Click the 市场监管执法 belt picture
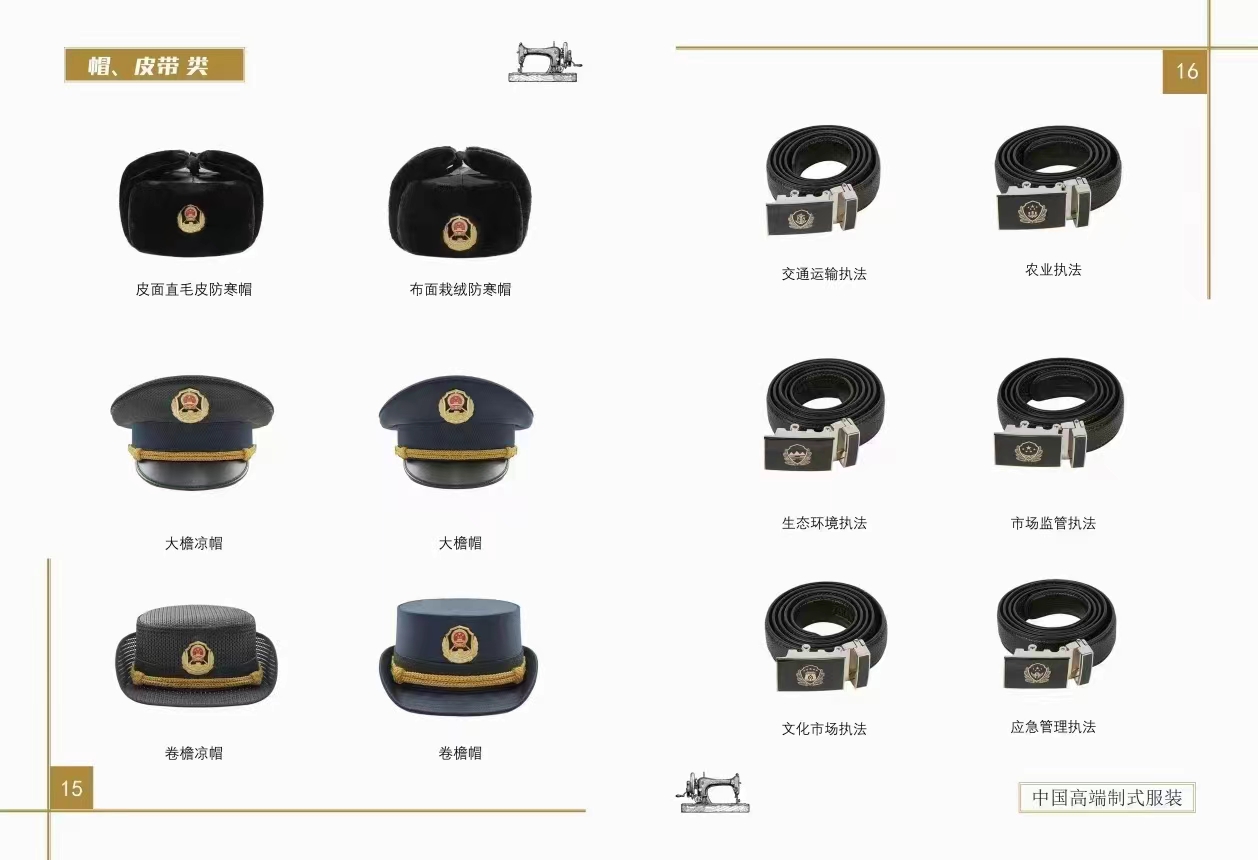Screen dimensions: 1258x860 [x=1059, y=414]
